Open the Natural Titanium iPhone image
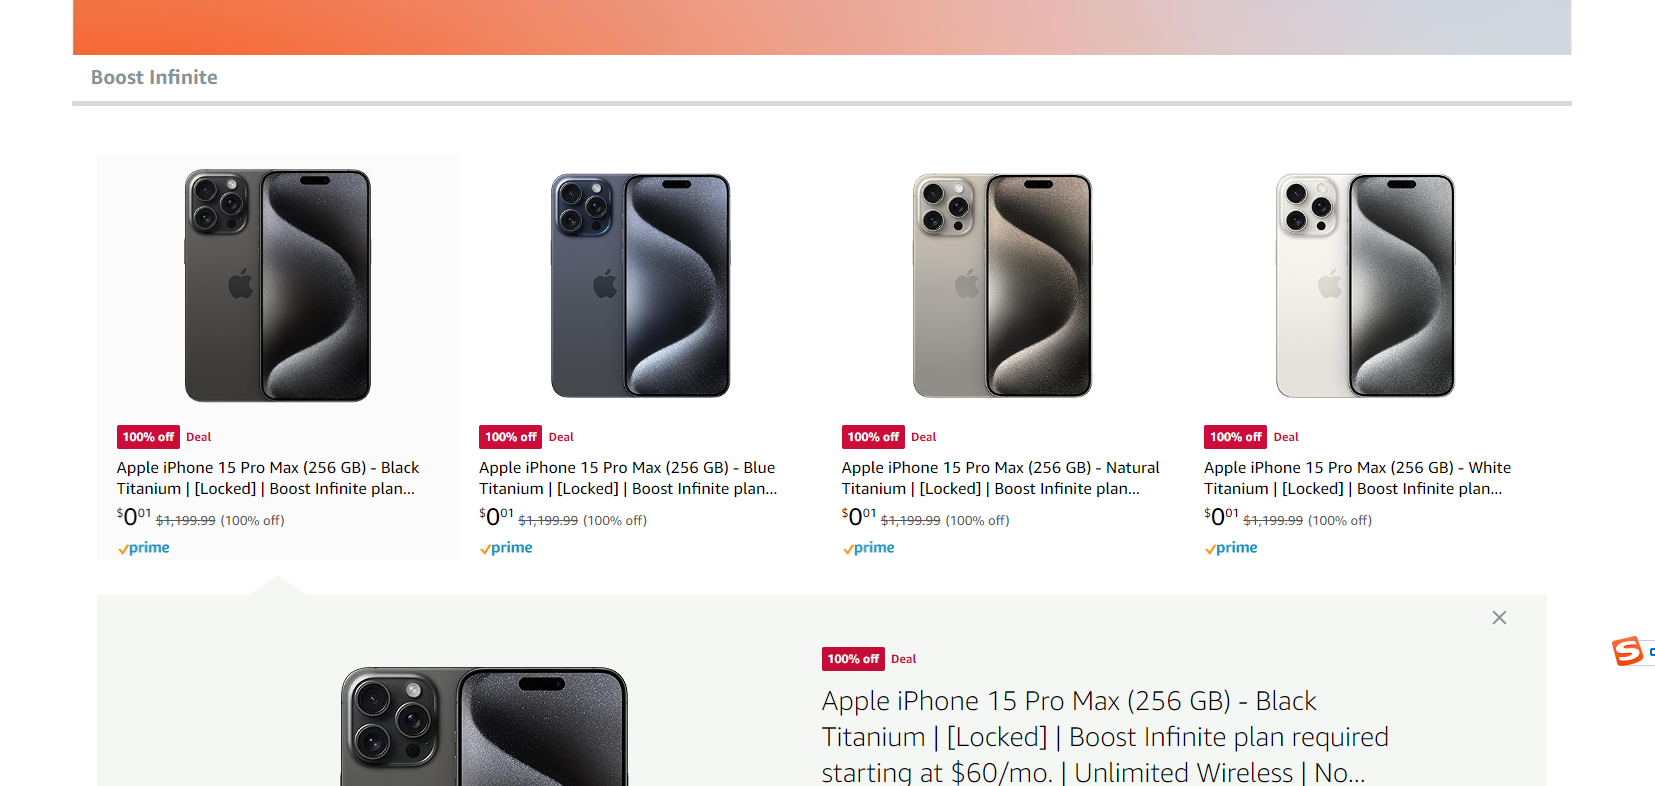1655x786 pixels. (1003, 286)
